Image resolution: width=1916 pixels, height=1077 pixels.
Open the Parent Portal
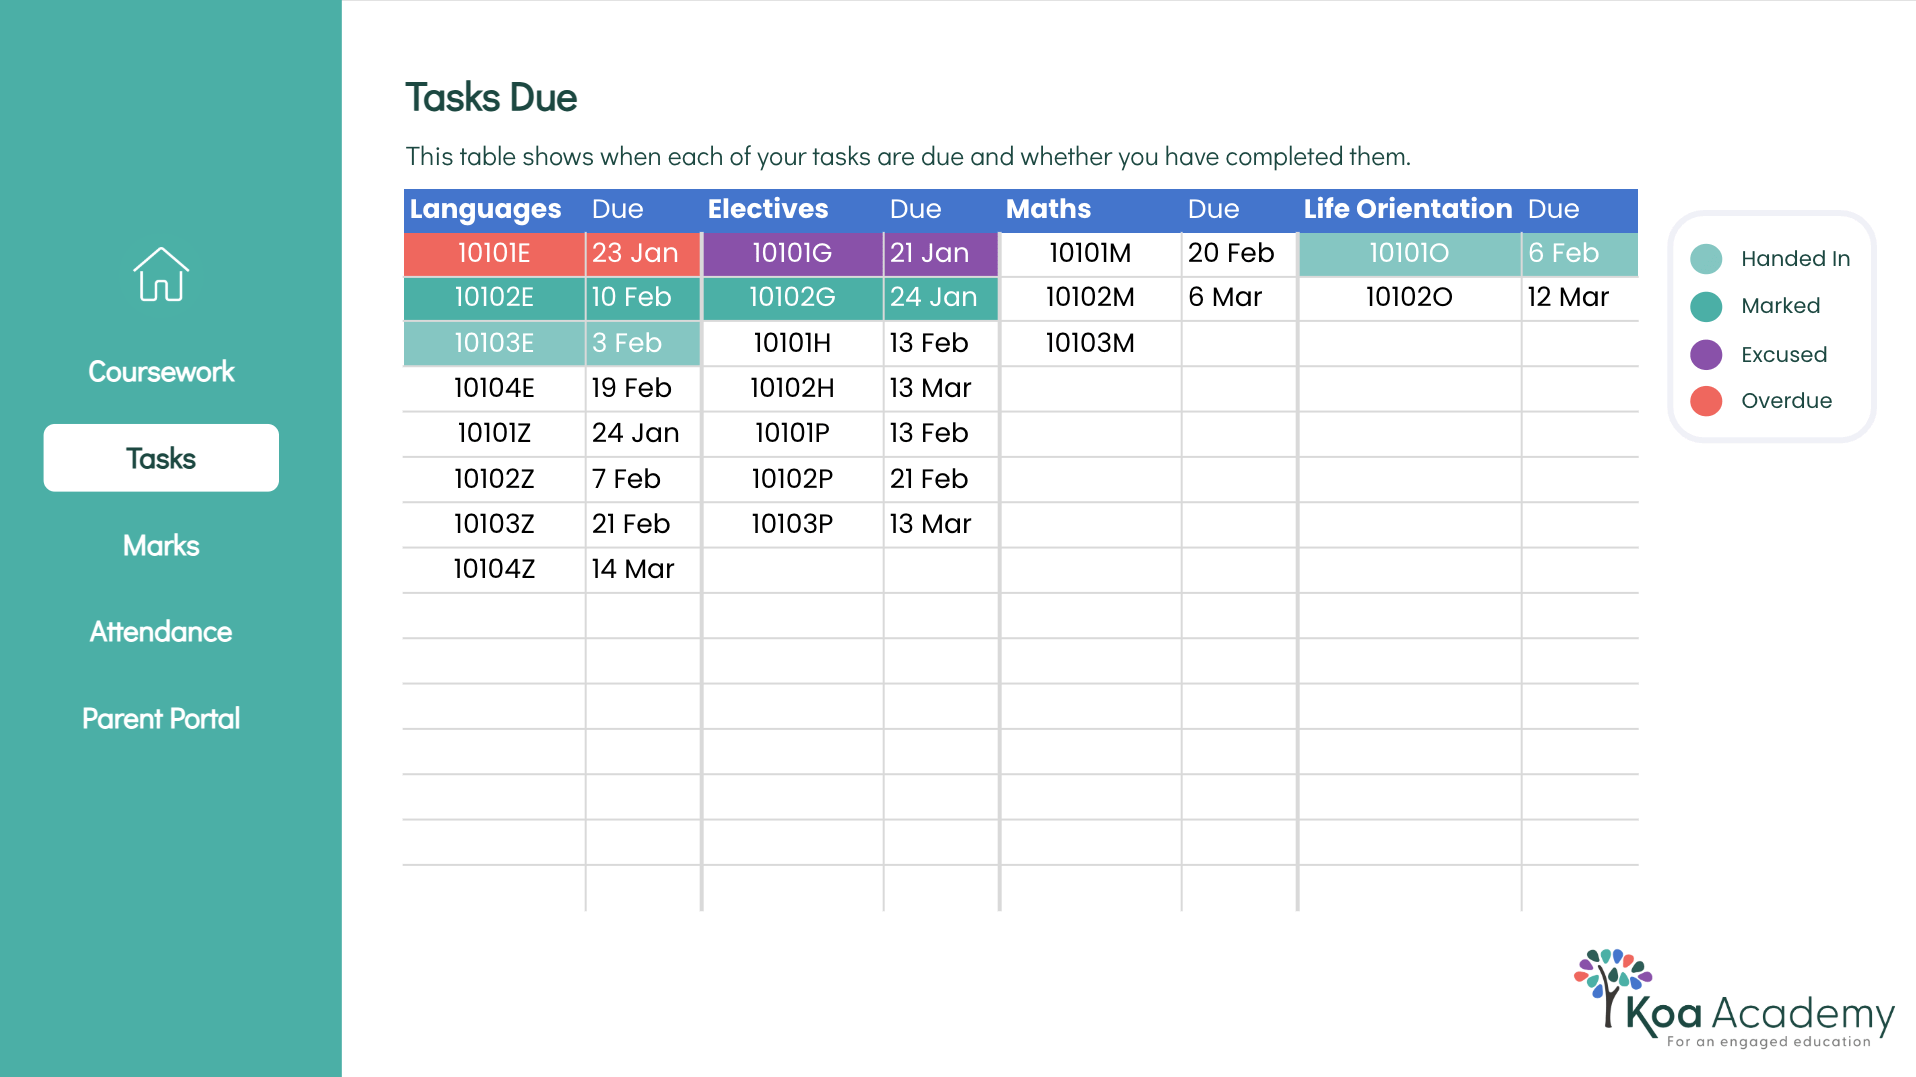pyautogui.click(x=161, y=719)
